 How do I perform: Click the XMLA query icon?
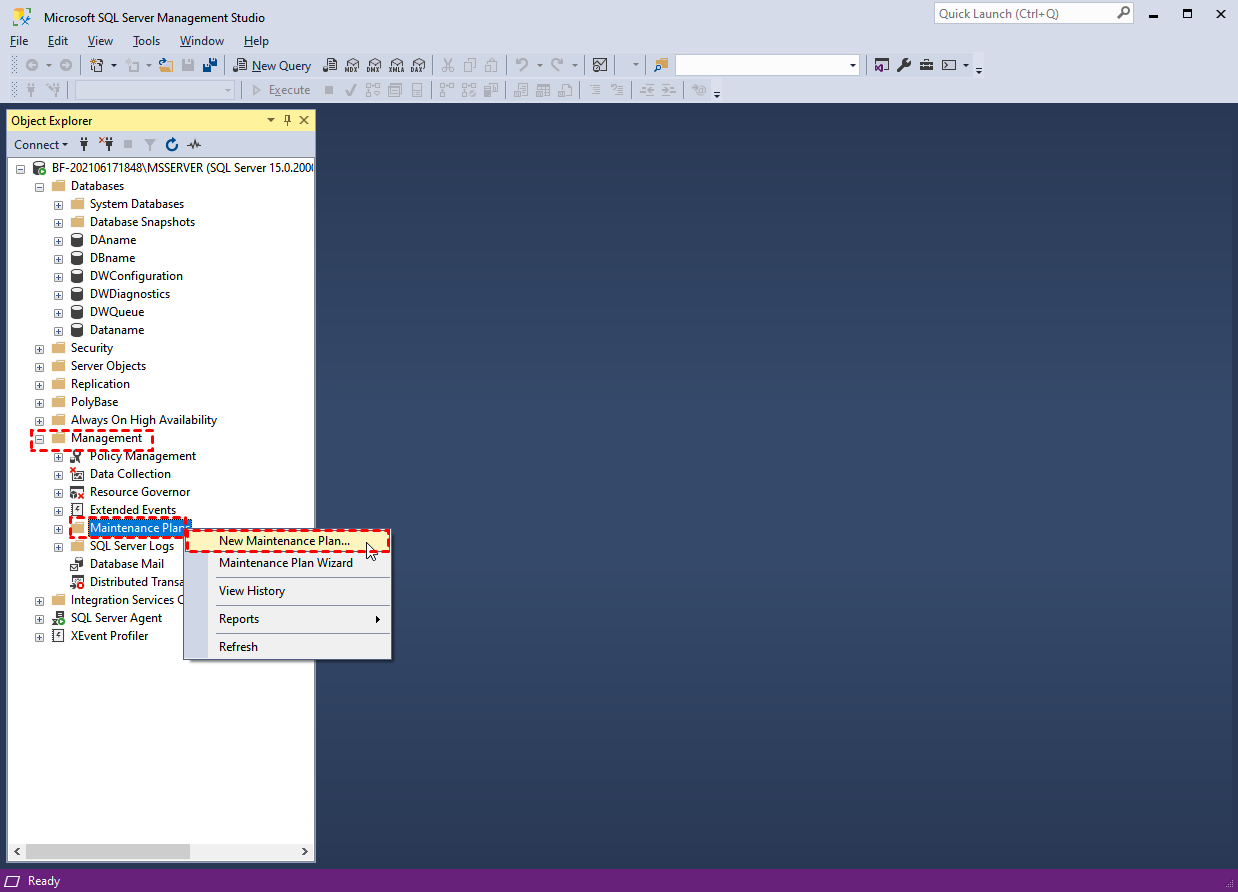click(396, 65)
